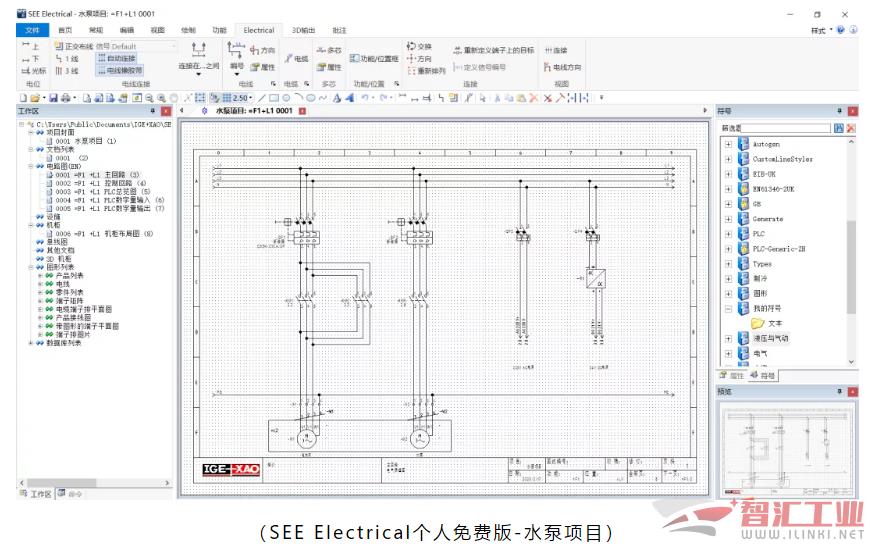Pin the 工作区 workspace panel

tap(152, 111)
